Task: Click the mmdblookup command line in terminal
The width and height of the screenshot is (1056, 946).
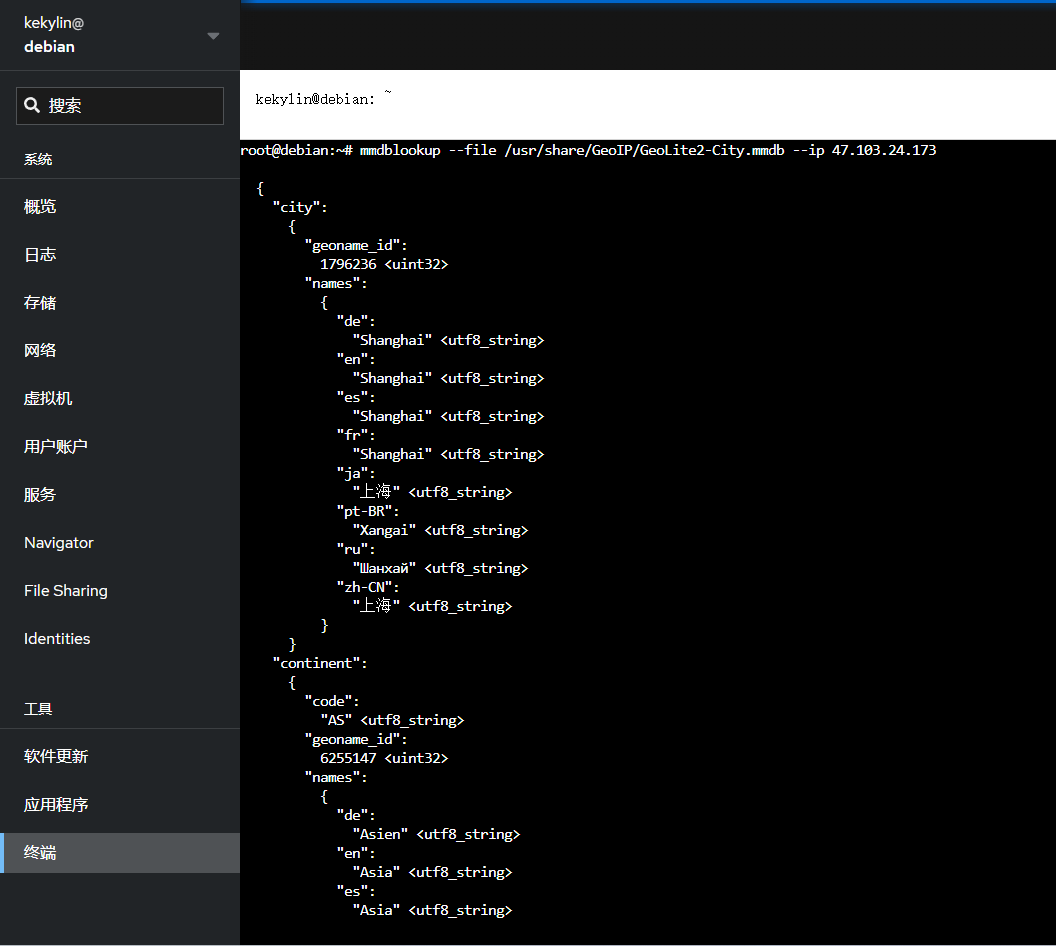Action: [x=588, y=150]
